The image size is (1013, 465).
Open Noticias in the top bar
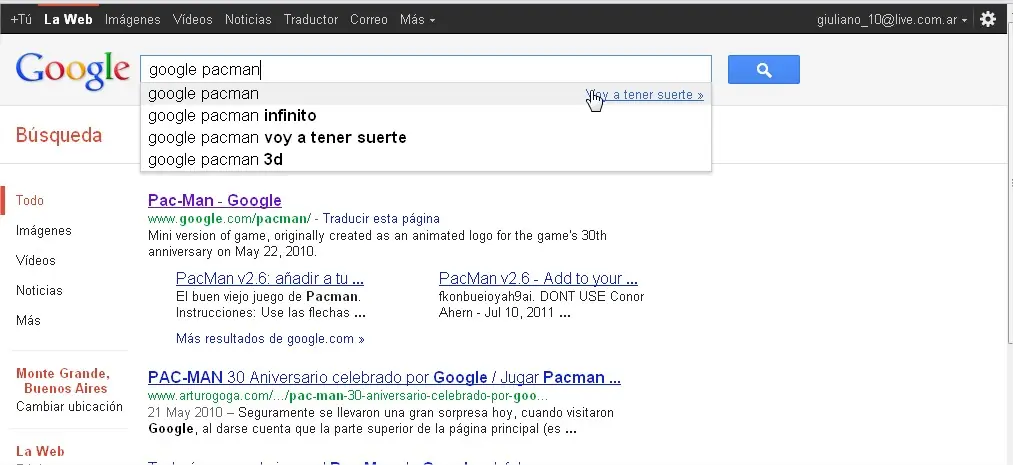[x=248, y=19]
